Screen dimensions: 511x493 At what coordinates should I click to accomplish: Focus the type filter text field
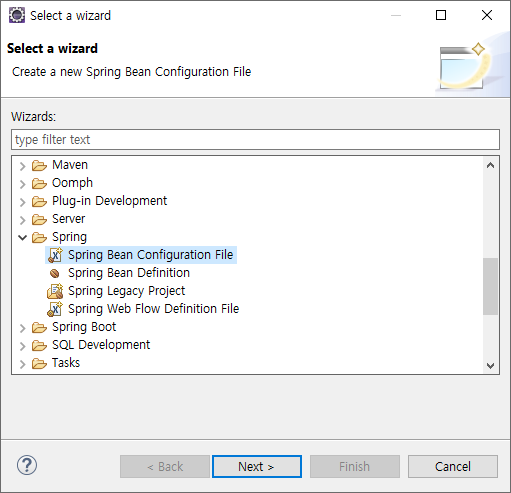255,140
